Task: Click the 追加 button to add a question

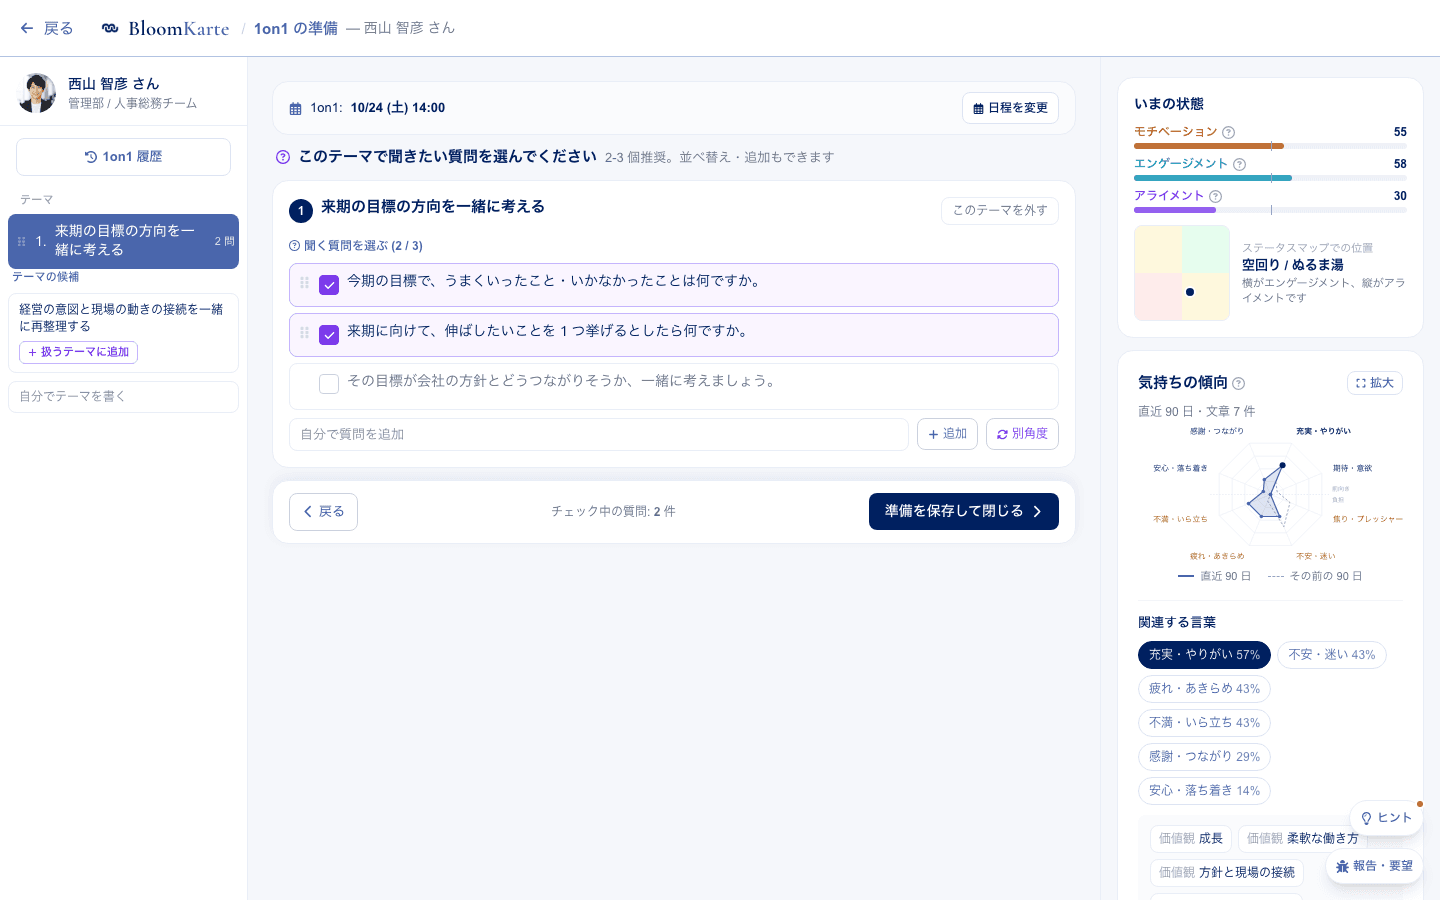Action: click(x=947, y=434)
